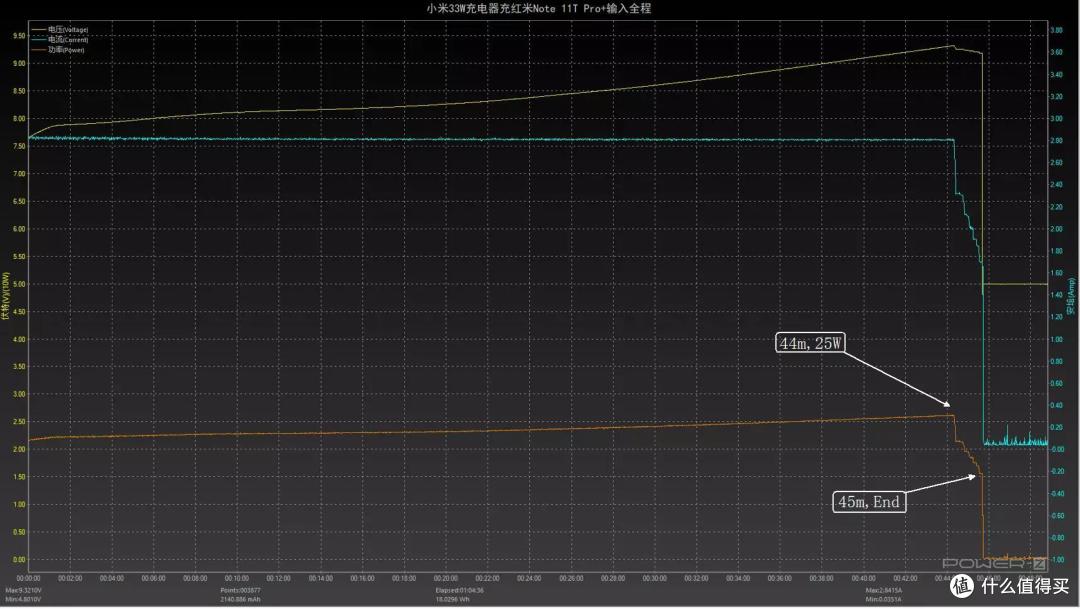Click the Elapsed:01:04:36 status entry
This screenshot has height=609, width=1080.
(459, 590)
